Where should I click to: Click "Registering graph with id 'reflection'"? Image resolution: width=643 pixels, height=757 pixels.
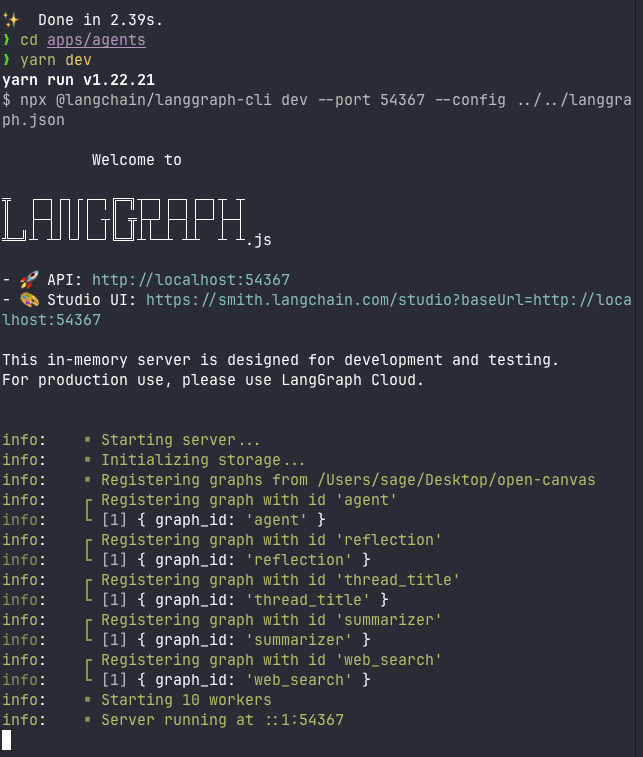[271, 540]
